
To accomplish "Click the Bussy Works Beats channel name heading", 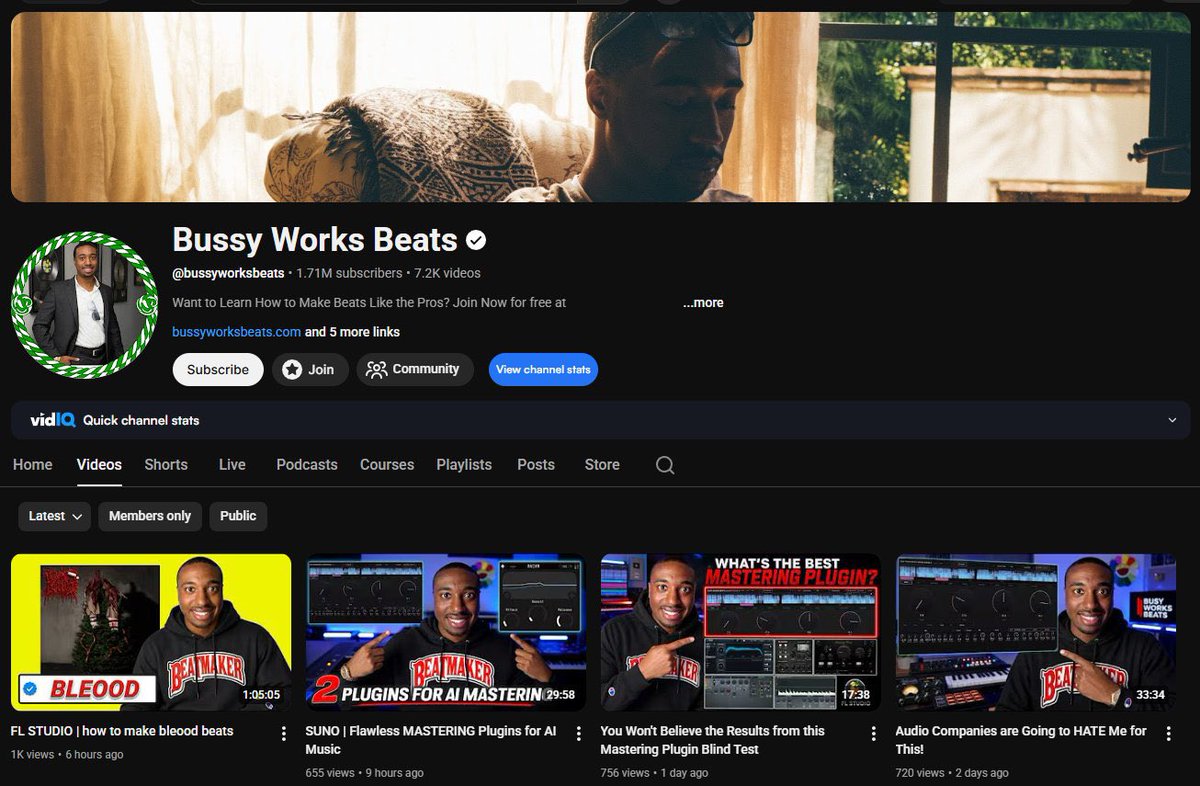I will pos(315,240).
